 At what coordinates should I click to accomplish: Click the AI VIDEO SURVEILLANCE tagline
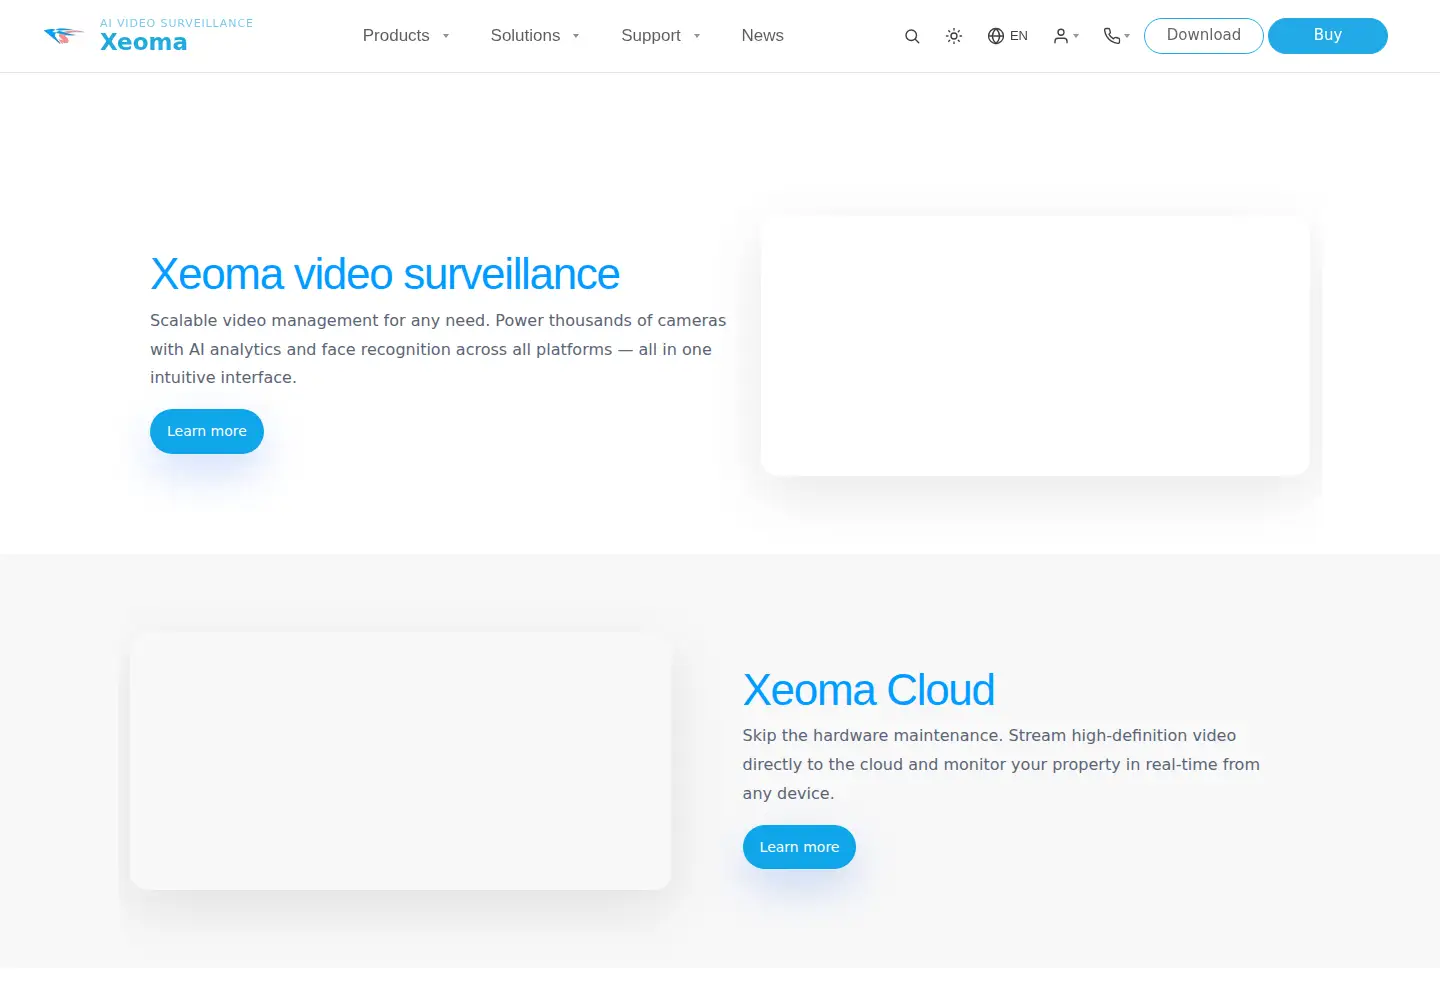click(x=177, y=23)
